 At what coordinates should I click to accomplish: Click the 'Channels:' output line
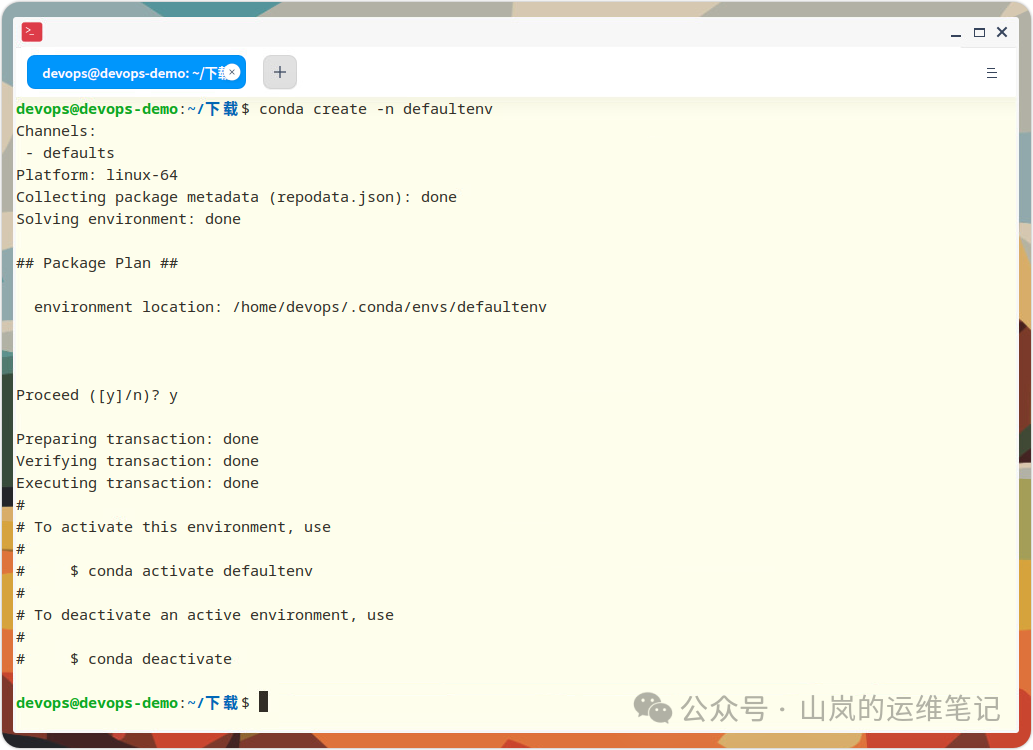pyautogui.click(x=56, y=131)
